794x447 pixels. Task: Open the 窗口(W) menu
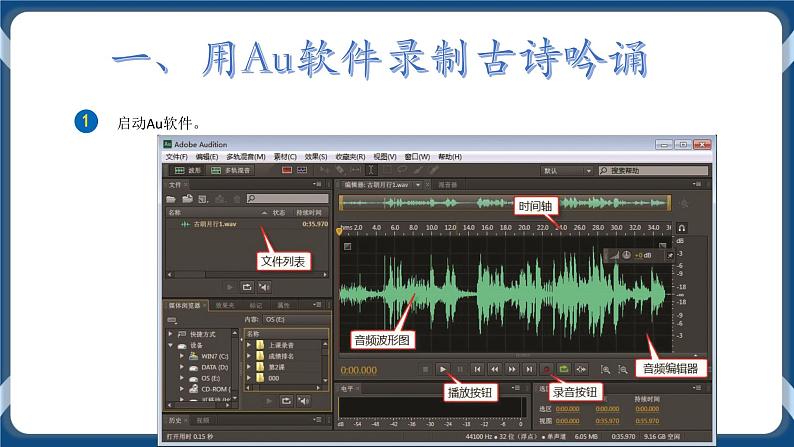417,157
